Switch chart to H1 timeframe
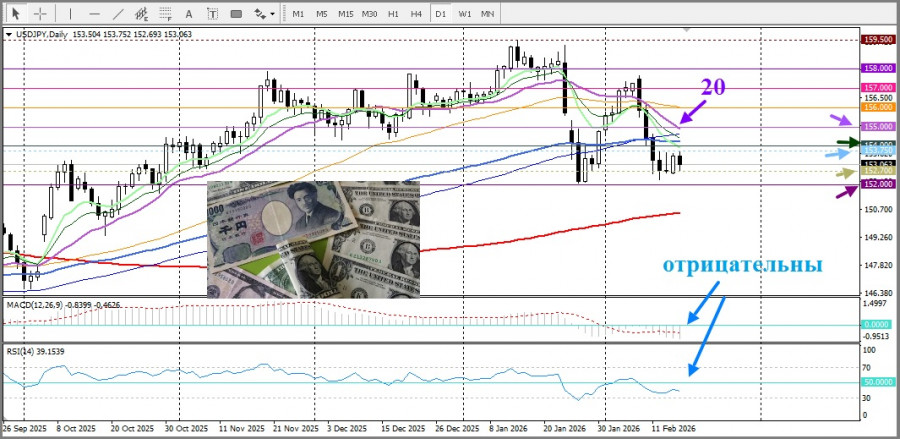The height and width of the screenshot is (439, 900). tap(393, 13)
